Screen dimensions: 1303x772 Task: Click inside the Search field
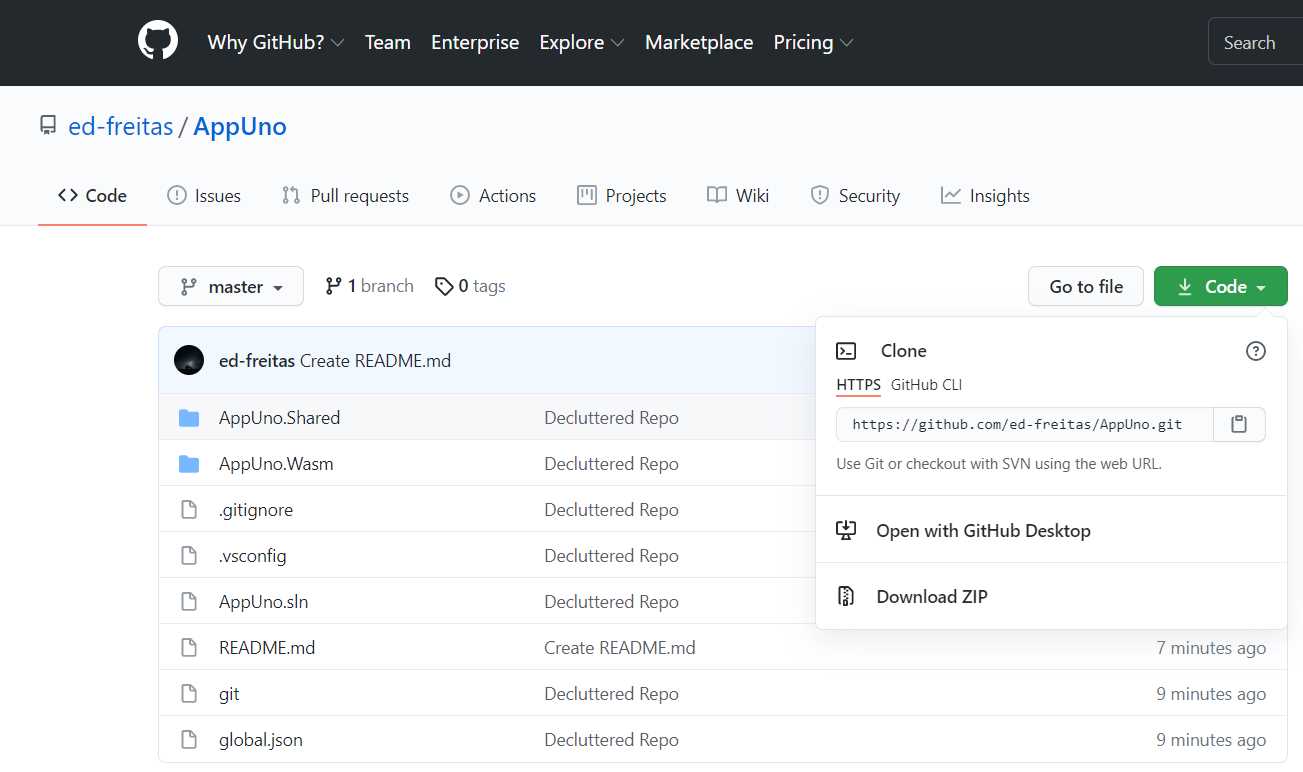[x=1251, y=42]
